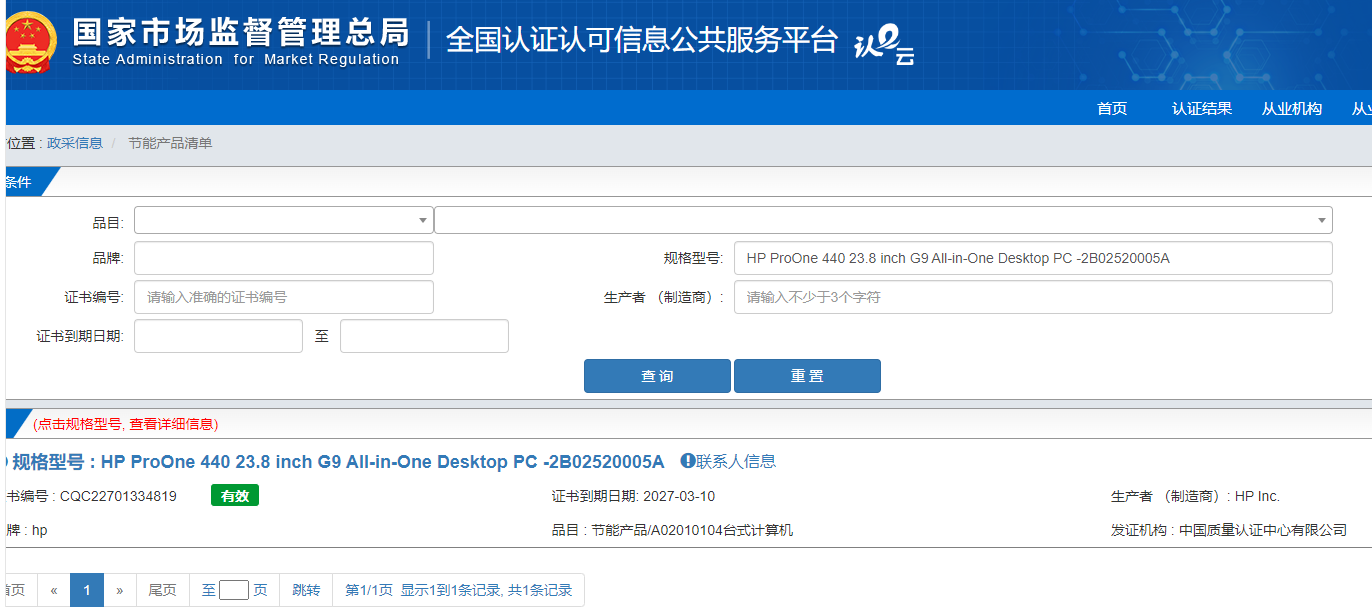Click the page number jump input
The width and height of the screenshot is (1372, 607).
[234, 590]
